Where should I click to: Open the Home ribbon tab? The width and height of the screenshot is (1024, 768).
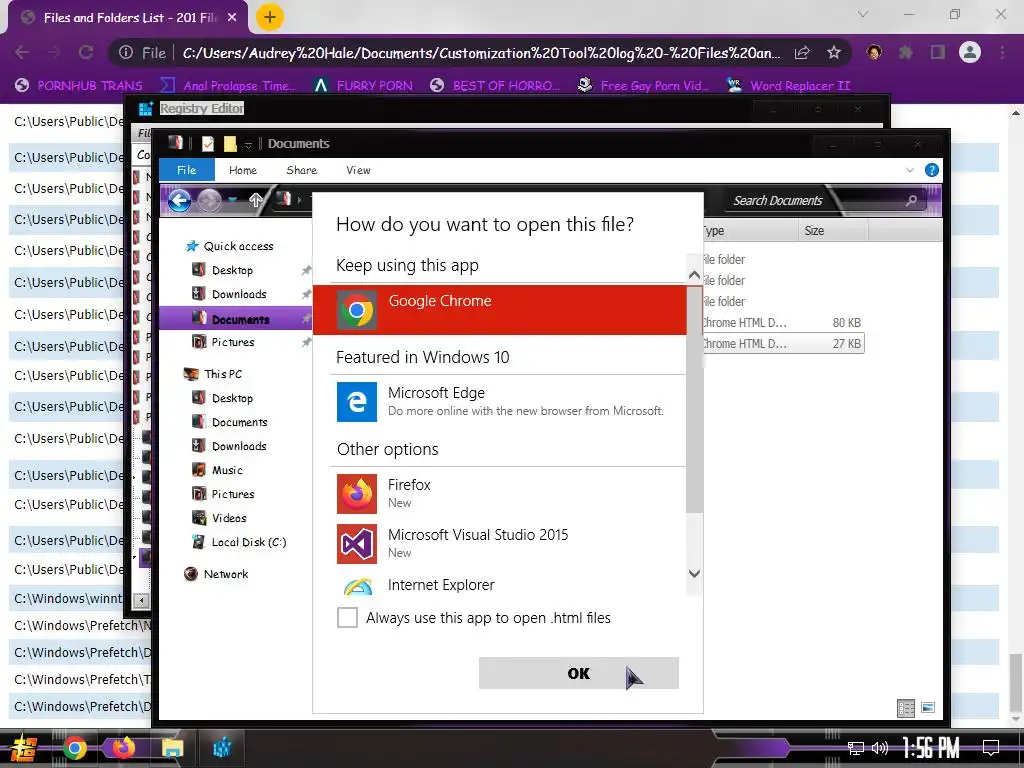[x=243, y=170]
